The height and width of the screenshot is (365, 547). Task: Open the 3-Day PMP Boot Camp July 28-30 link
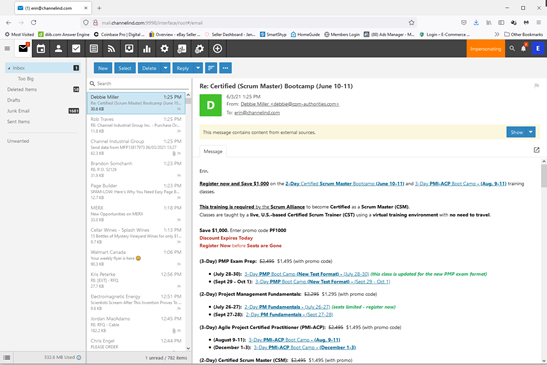click(x=306, y=274)
